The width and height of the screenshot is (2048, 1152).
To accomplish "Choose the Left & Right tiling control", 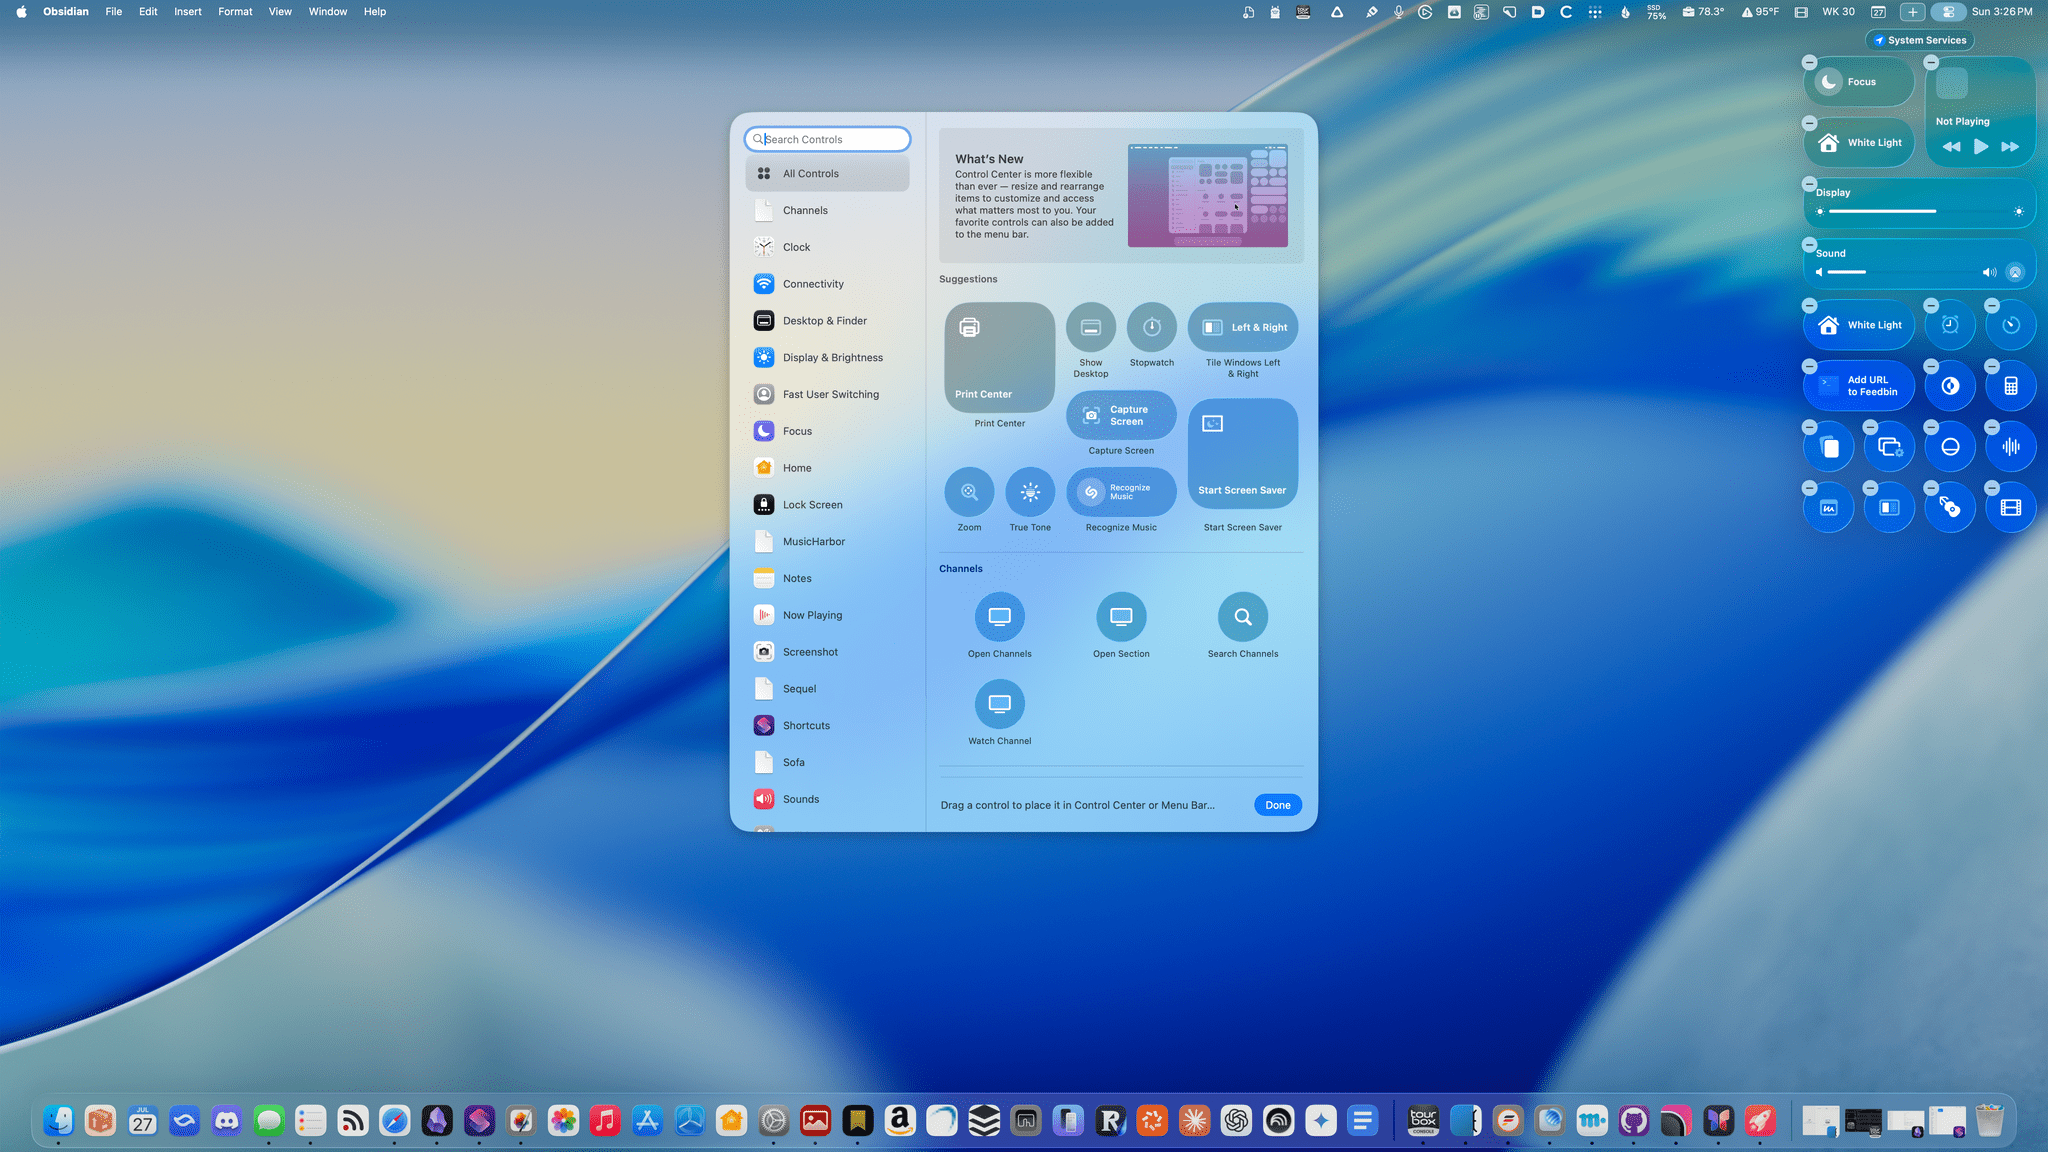I will (1243, 327).
